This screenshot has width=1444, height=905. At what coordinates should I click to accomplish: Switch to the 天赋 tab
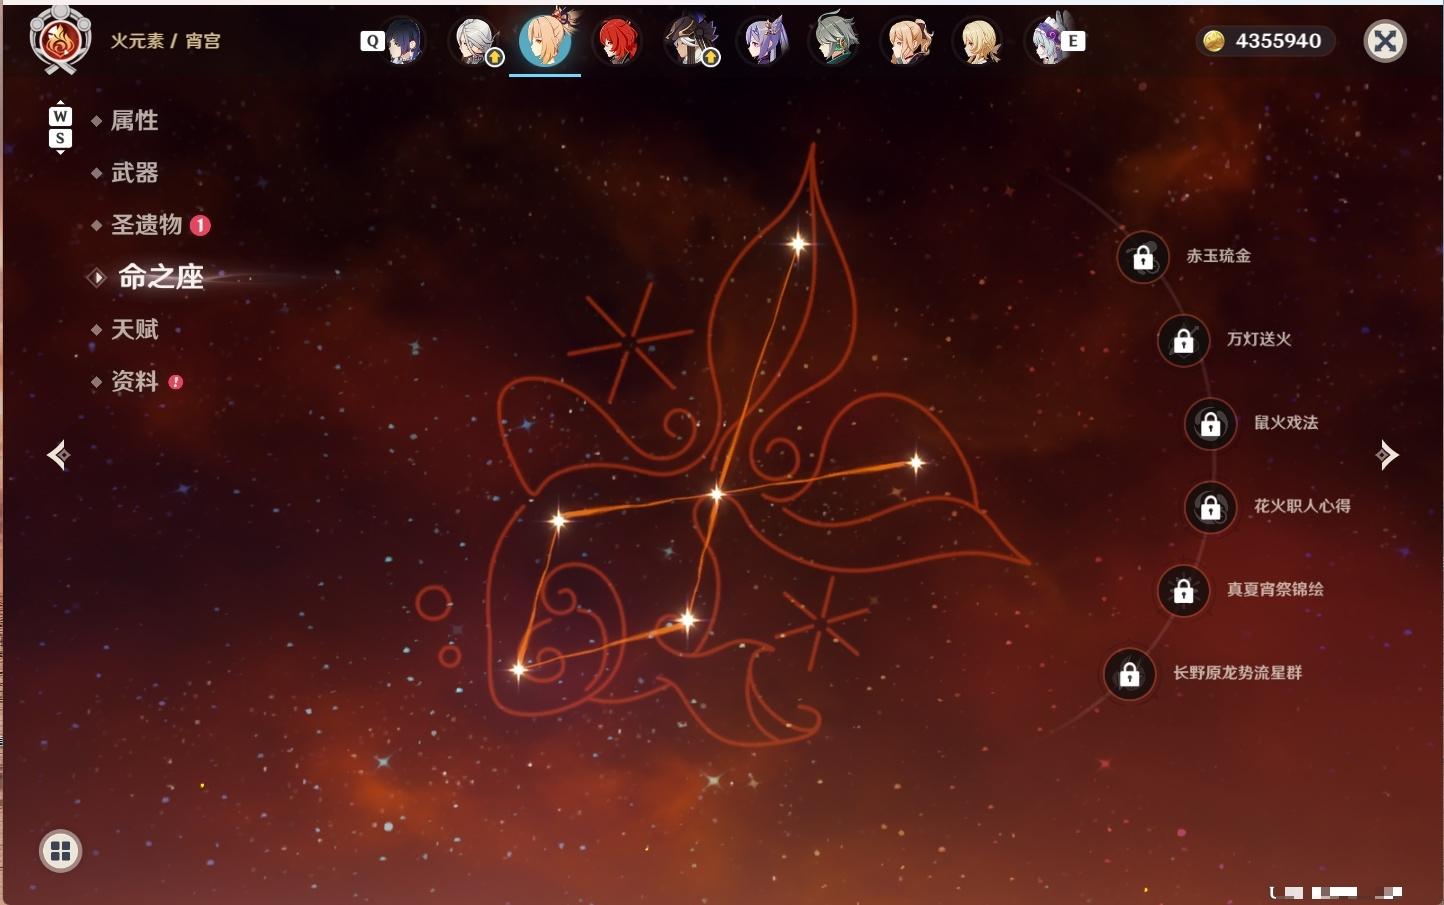134,329
